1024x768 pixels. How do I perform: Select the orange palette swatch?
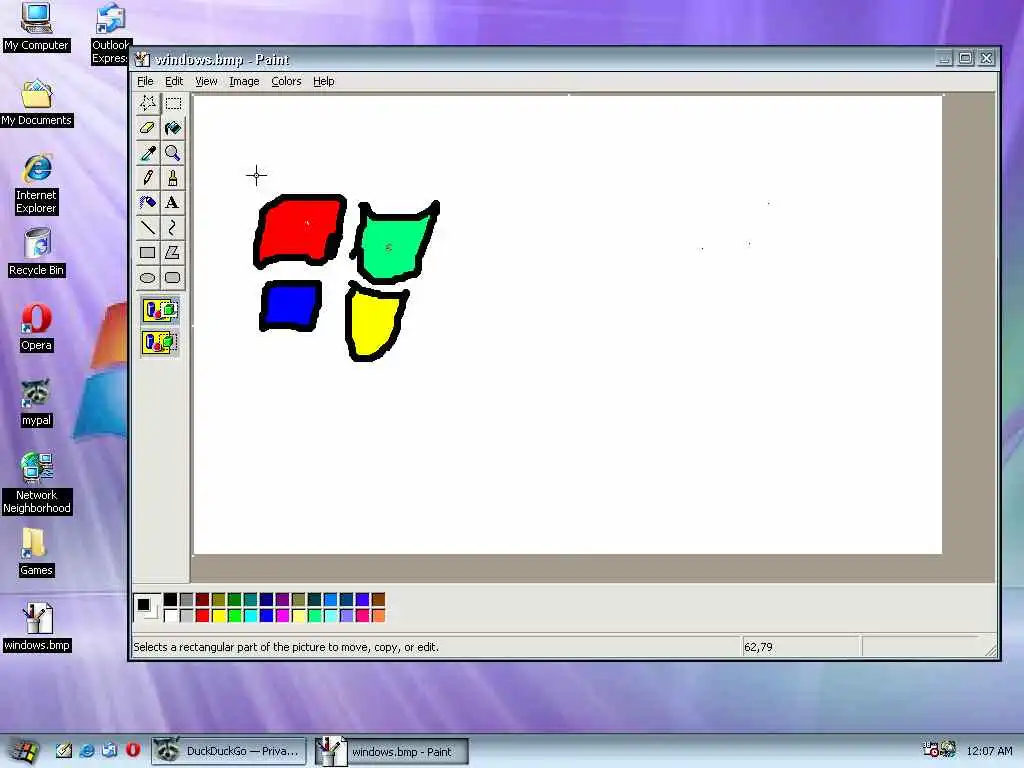pos(379,615)
